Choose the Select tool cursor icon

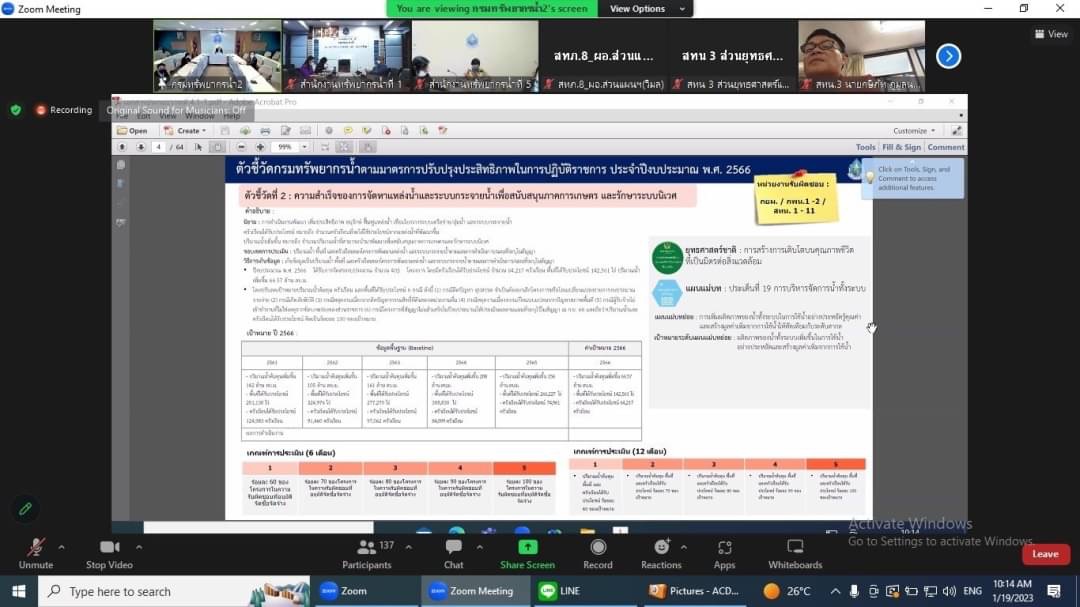[x=198, y=147]
